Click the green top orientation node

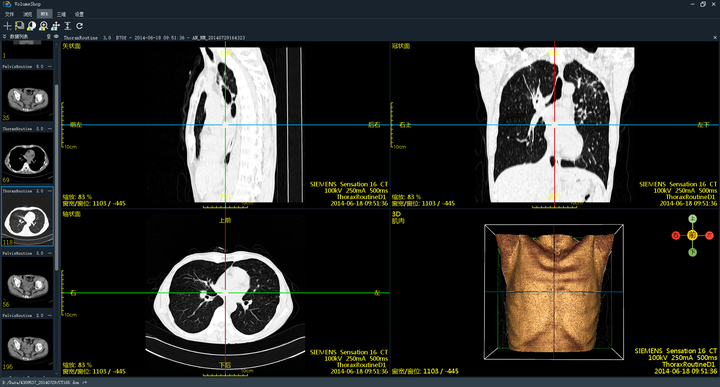692,219
